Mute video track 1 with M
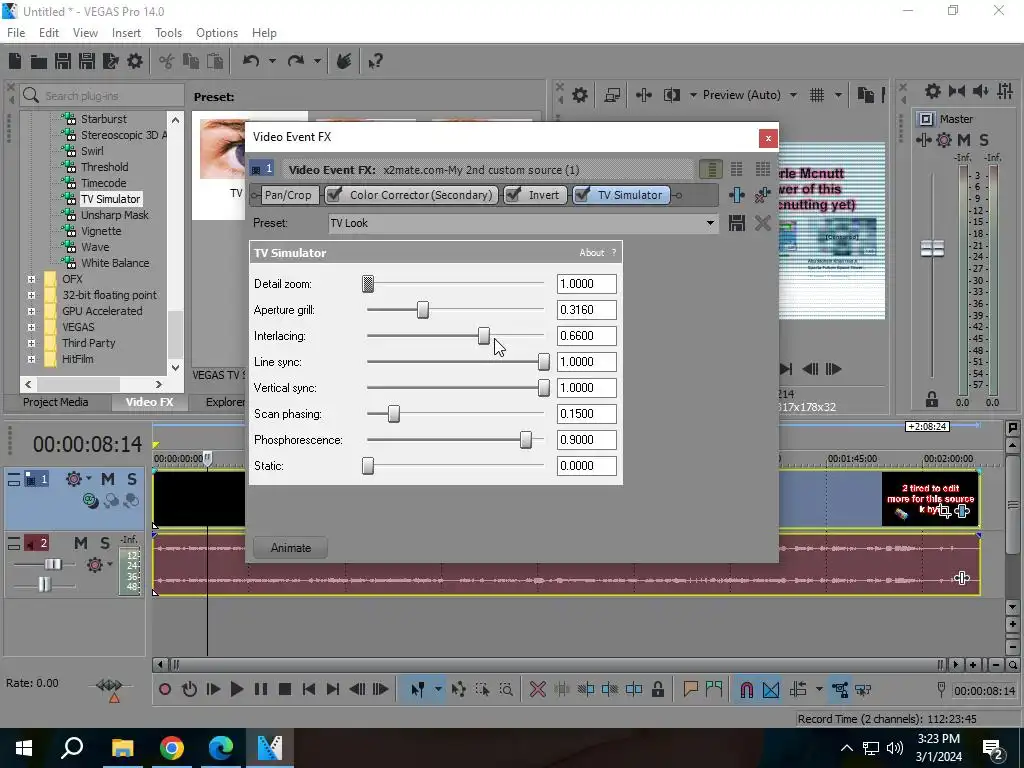Viewport: 1024px width, 768px height. coord(108,479)
